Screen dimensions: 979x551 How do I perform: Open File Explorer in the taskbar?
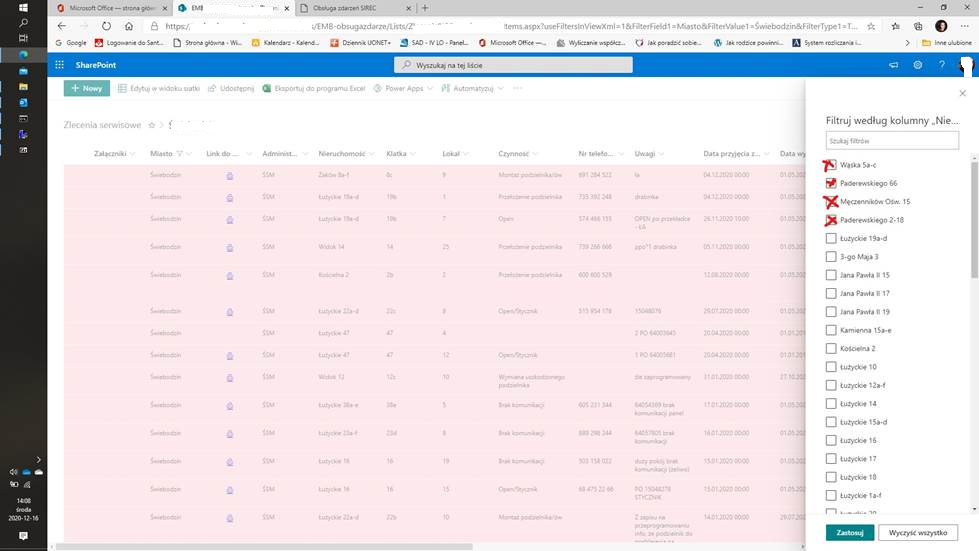coord(23,87)
